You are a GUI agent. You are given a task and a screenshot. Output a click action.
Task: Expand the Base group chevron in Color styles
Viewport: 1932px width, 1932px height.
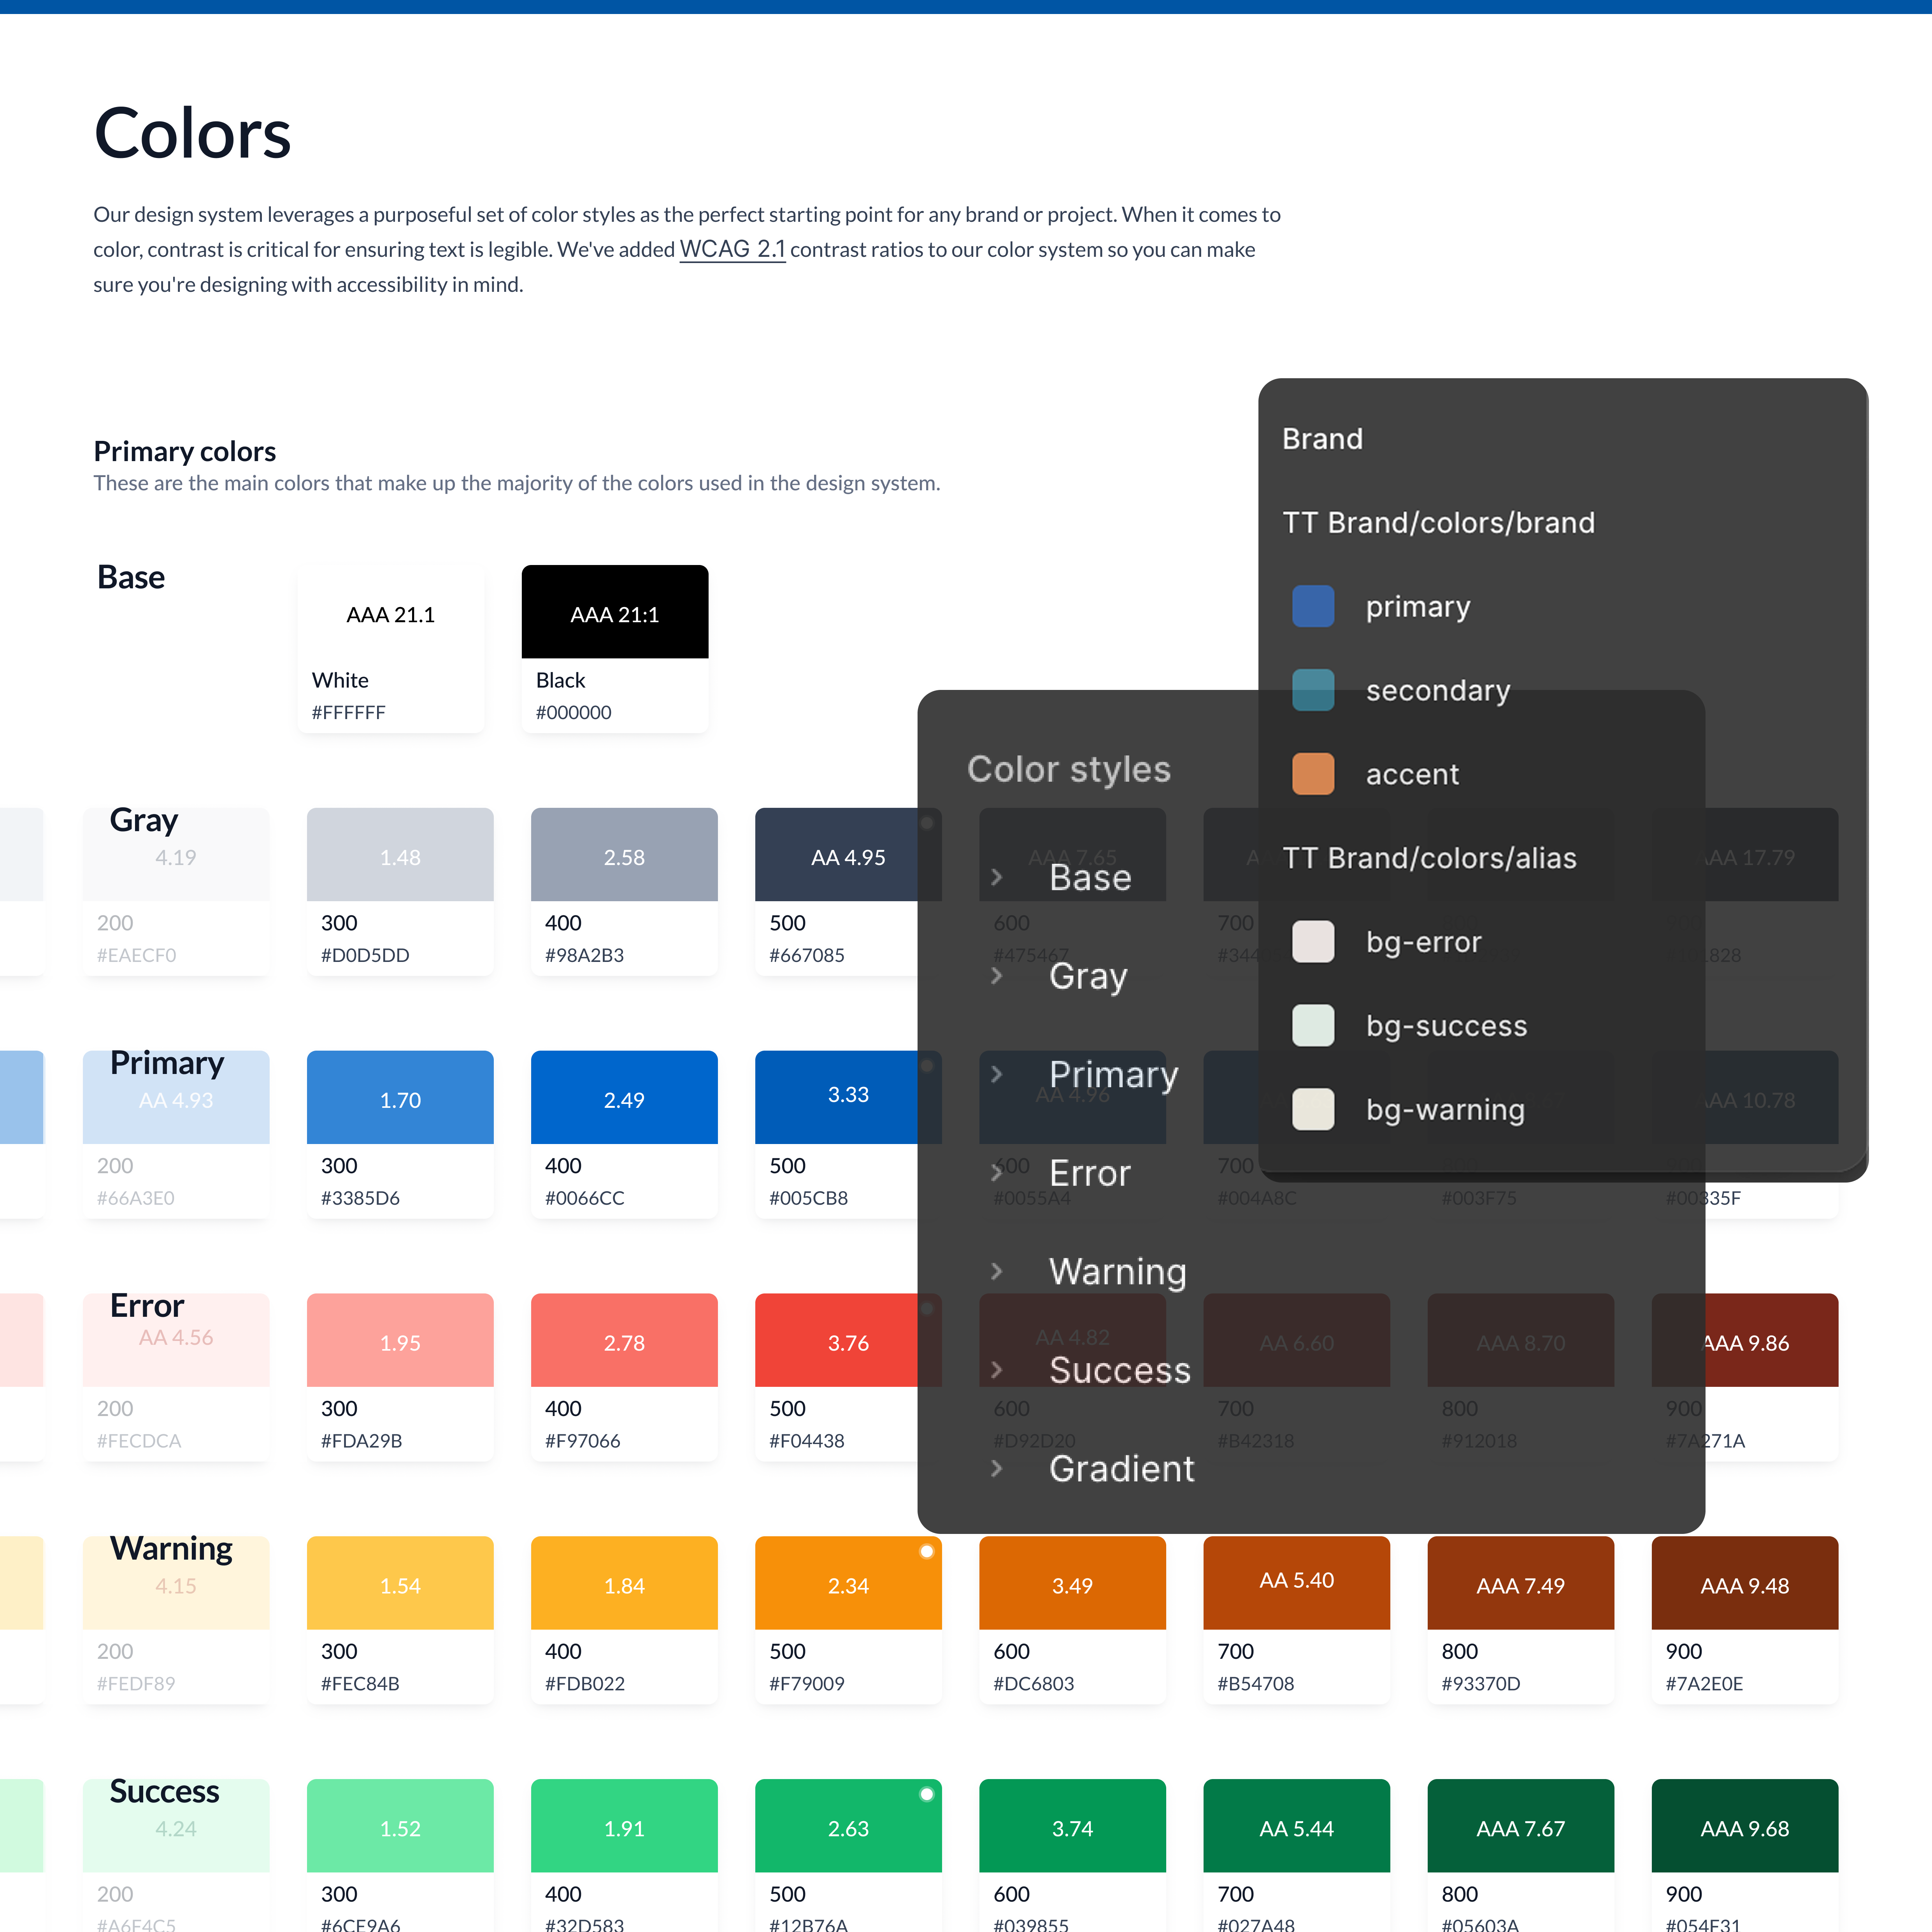[996, 877]
